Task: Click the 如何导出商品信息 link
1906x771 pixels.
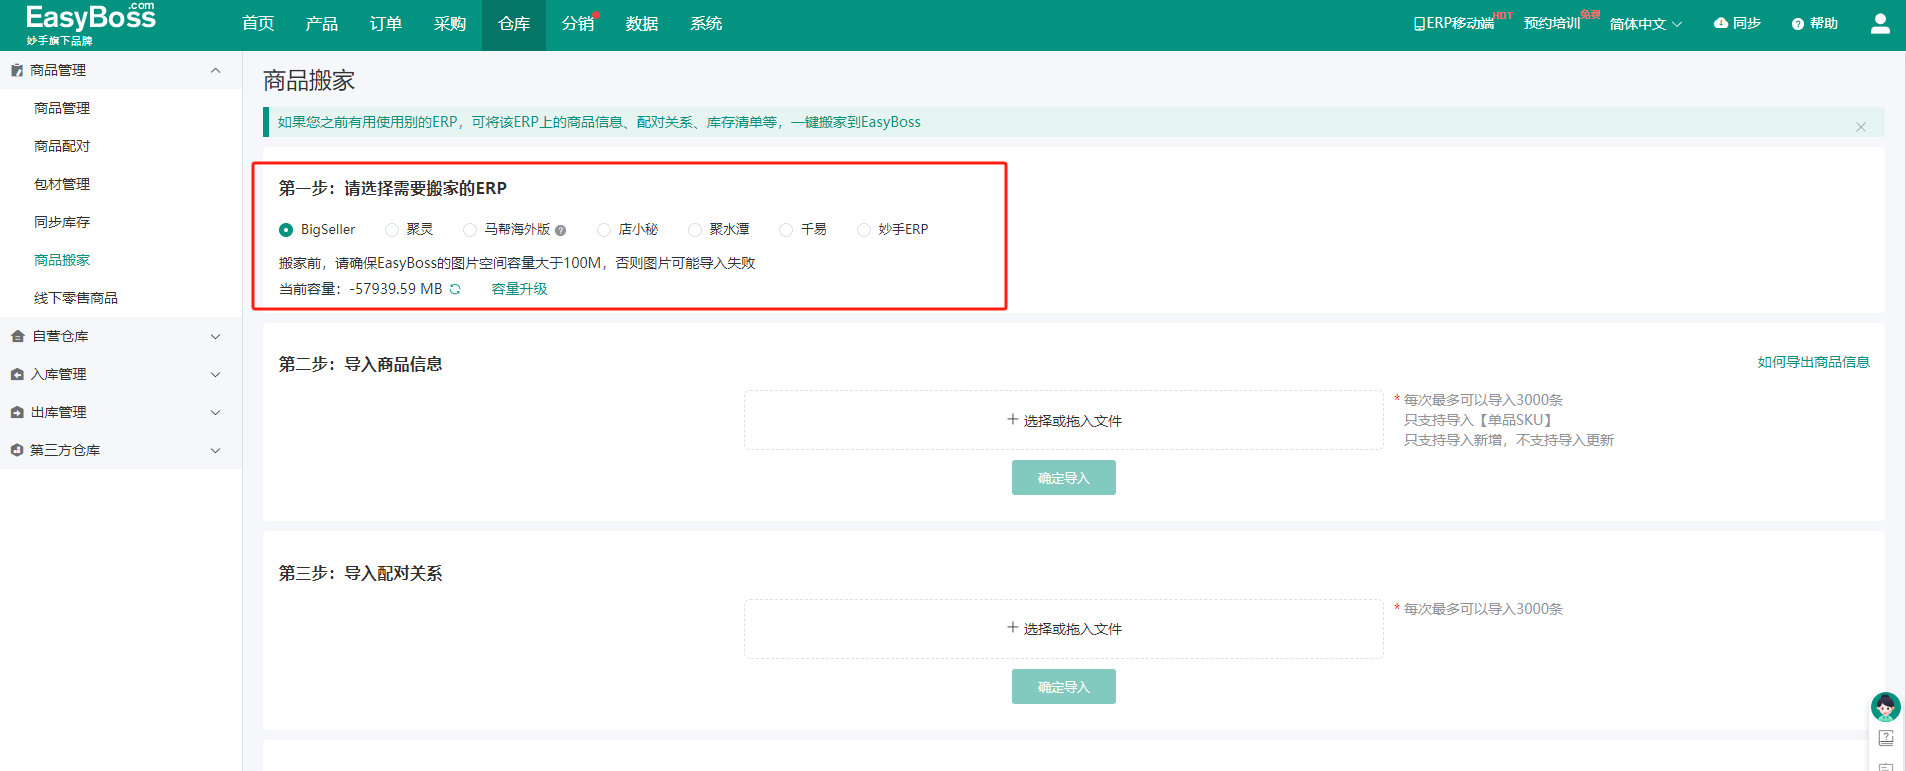Action: click(1813, 362)
